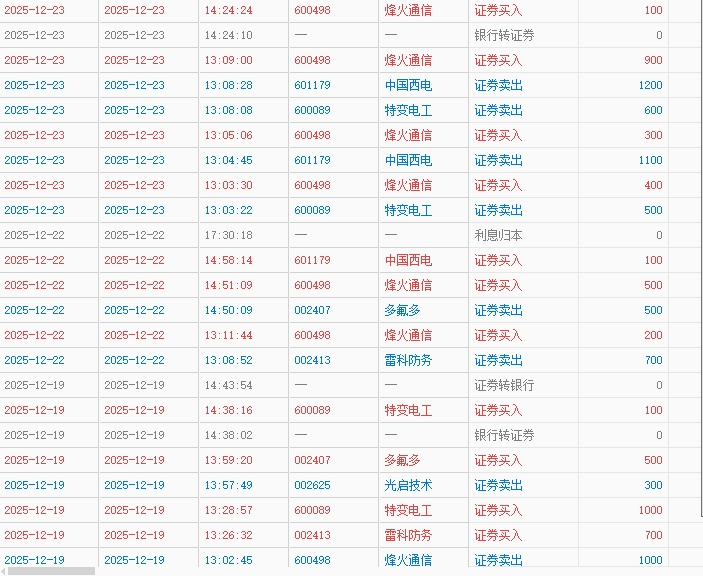Select 银行转证券 in the 14:38:02 row
This screenshot has height=576, width=703.
pyautogui.click(x=504, y=435)
